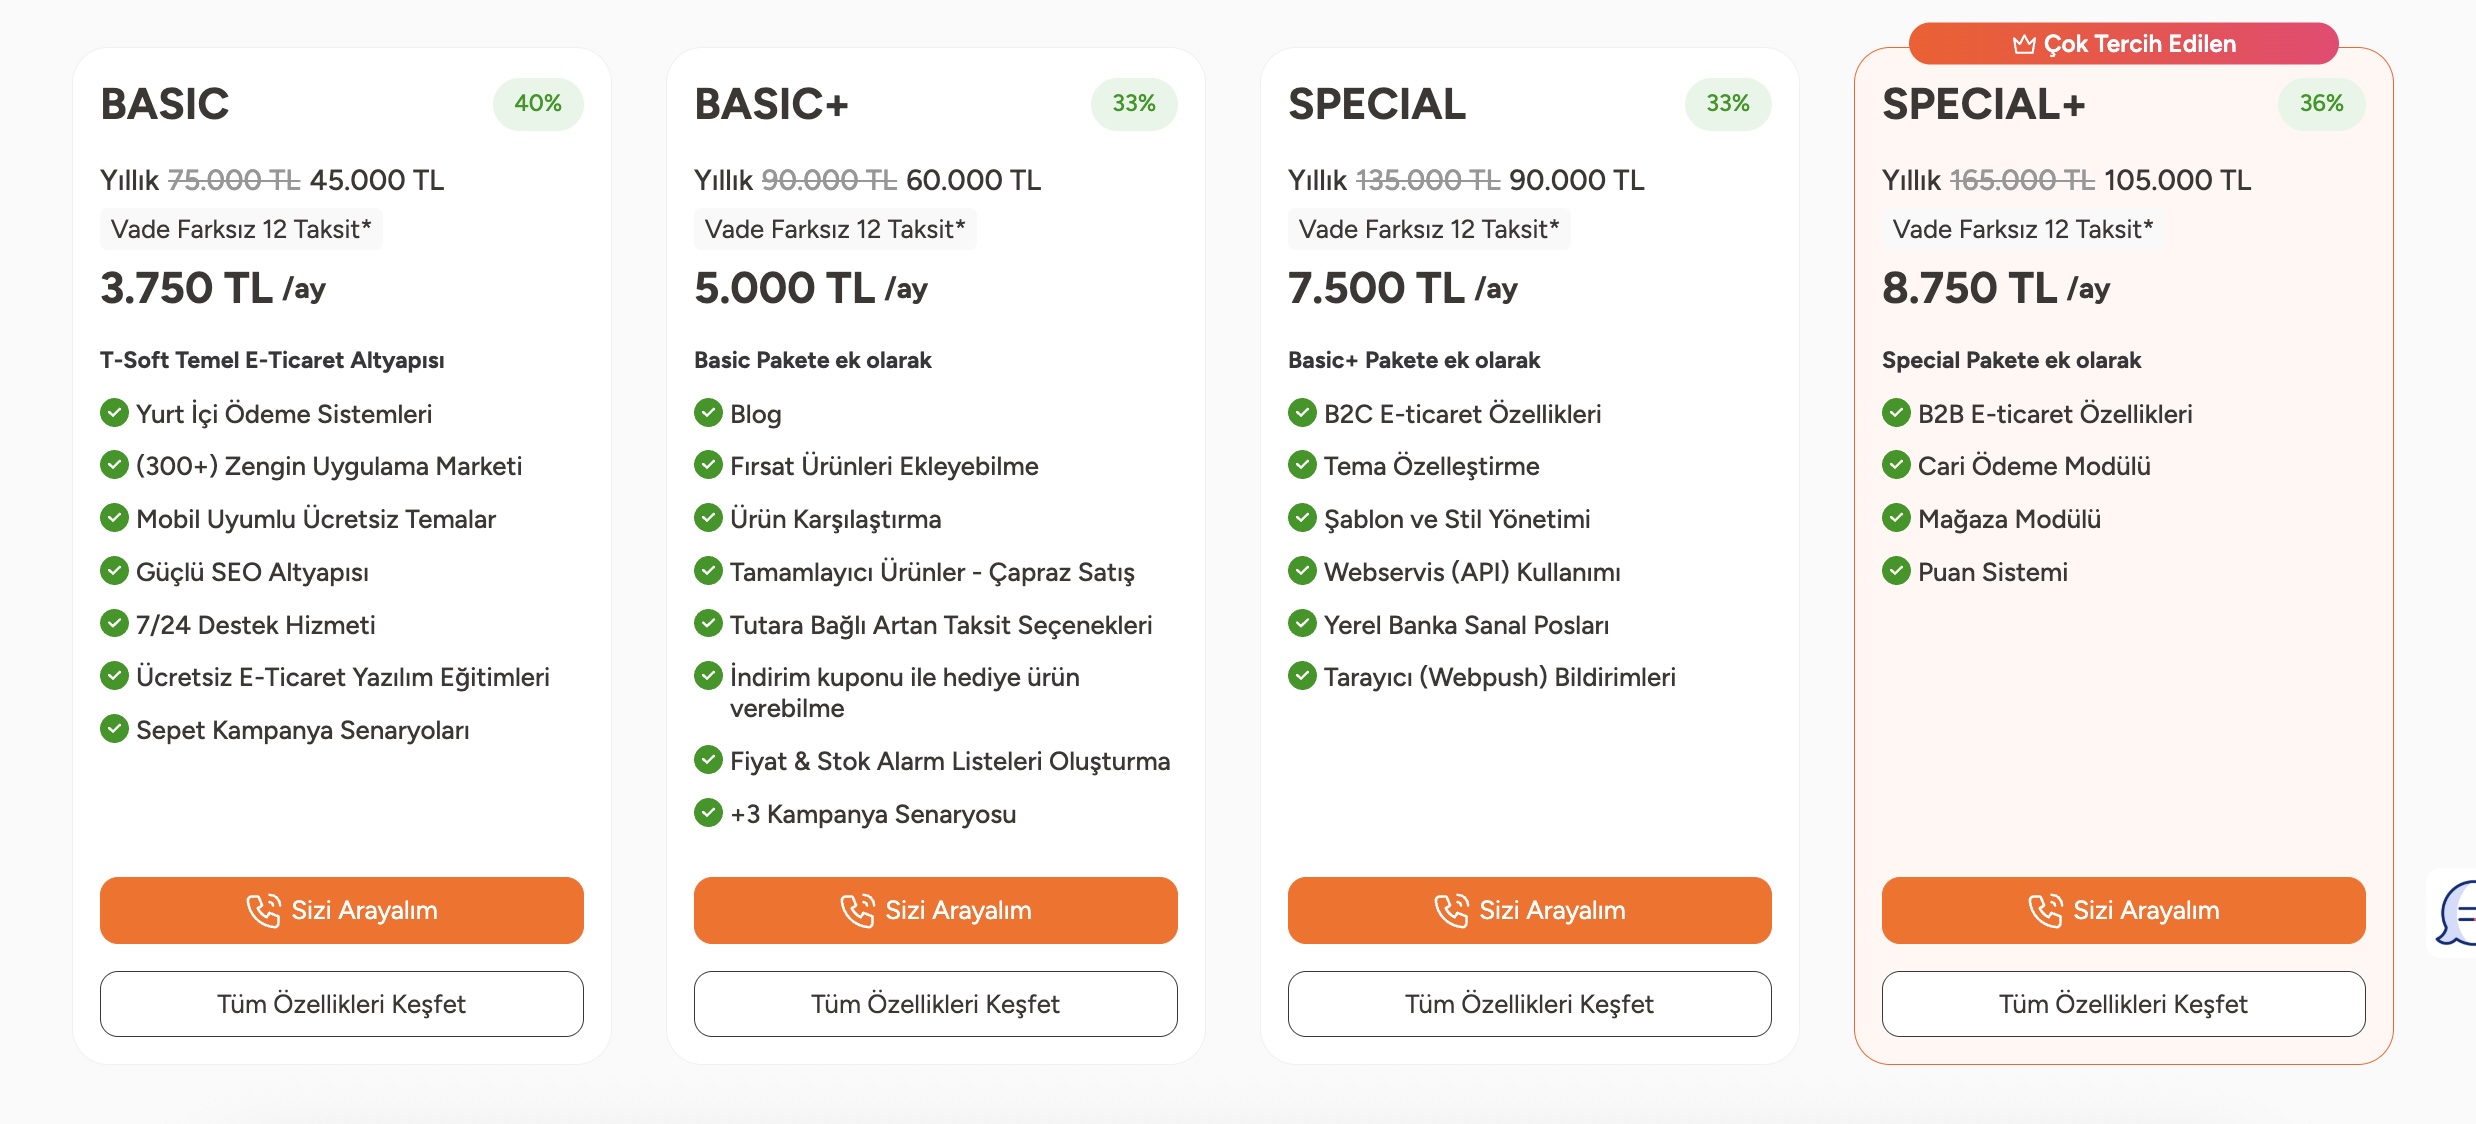Click the 36% discount badge on SPECIAL+
Viewport: 2476px width, 1124px height.
[x=2322, y=103]
